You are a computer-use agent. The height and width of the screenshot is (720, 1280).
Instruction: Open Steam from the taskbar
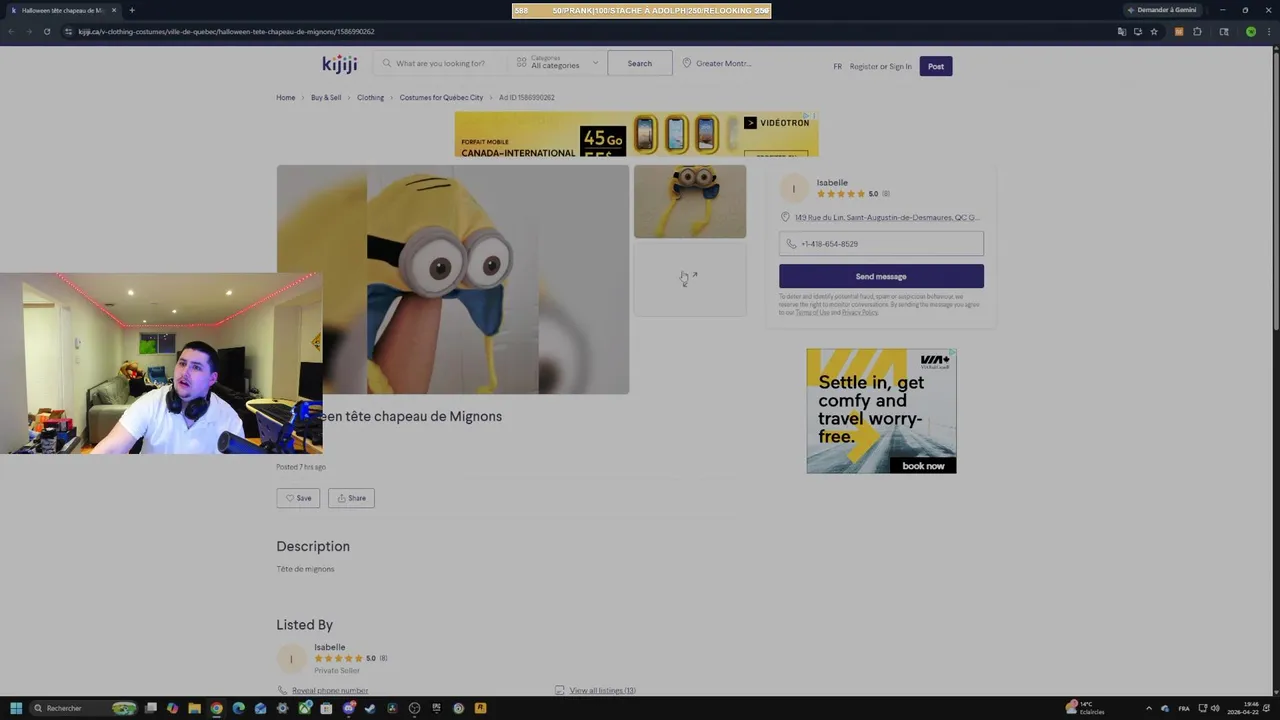(370, 708)
